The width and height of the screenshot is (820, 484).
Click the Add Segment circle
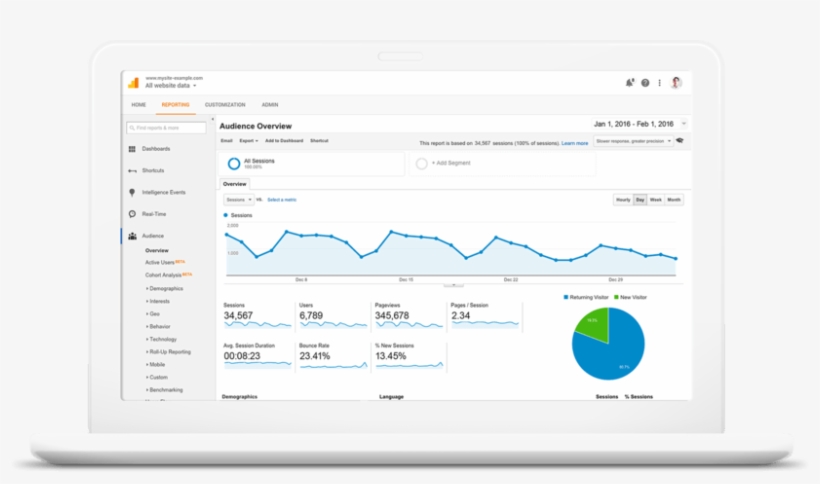click(x=422, y=164)
